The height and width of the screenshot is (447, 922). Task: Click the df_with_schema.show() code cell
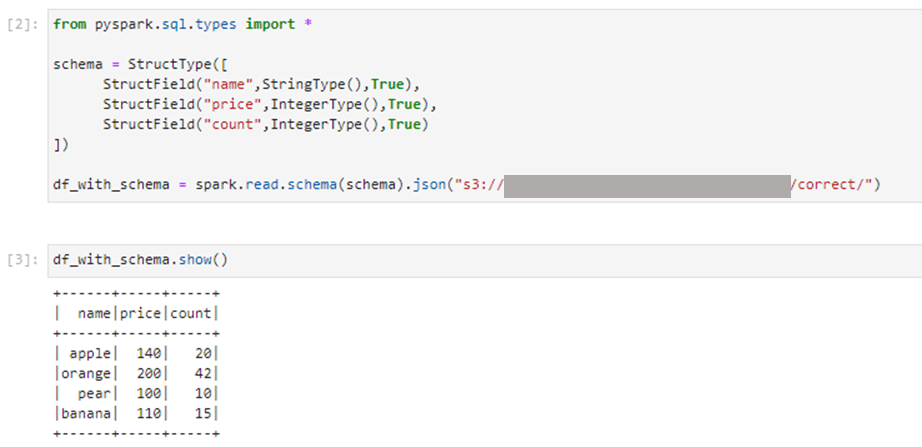click(485, 260)
